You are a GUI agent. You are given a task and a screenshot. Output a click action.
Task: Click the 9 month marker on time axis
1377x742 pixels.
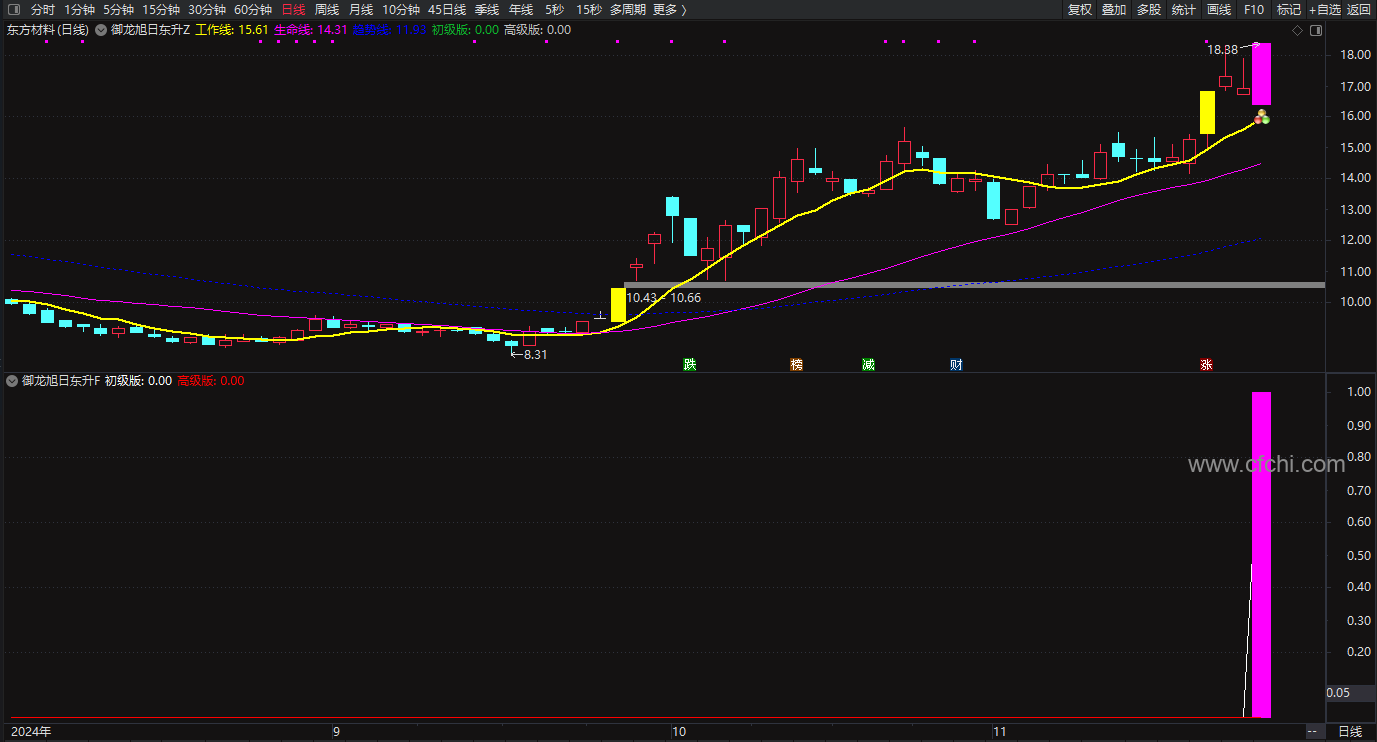point(337,731)
